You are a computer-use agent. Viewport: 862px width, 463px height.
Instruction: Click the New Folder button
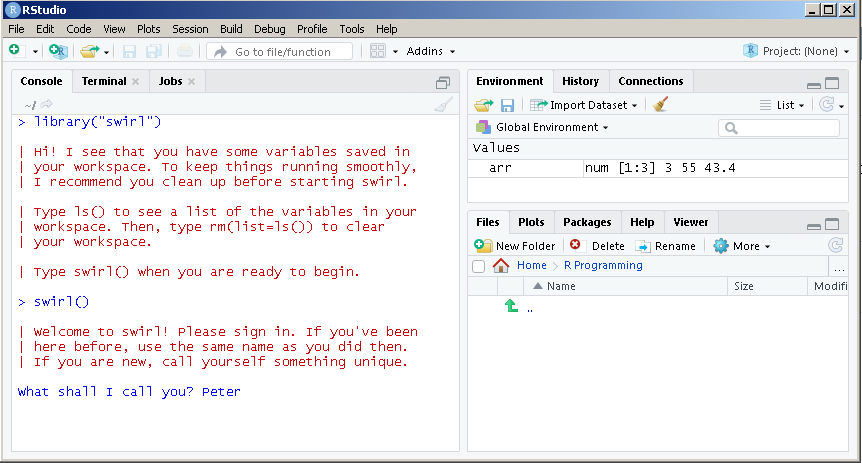pyautogui.click(x=515, y=246)
